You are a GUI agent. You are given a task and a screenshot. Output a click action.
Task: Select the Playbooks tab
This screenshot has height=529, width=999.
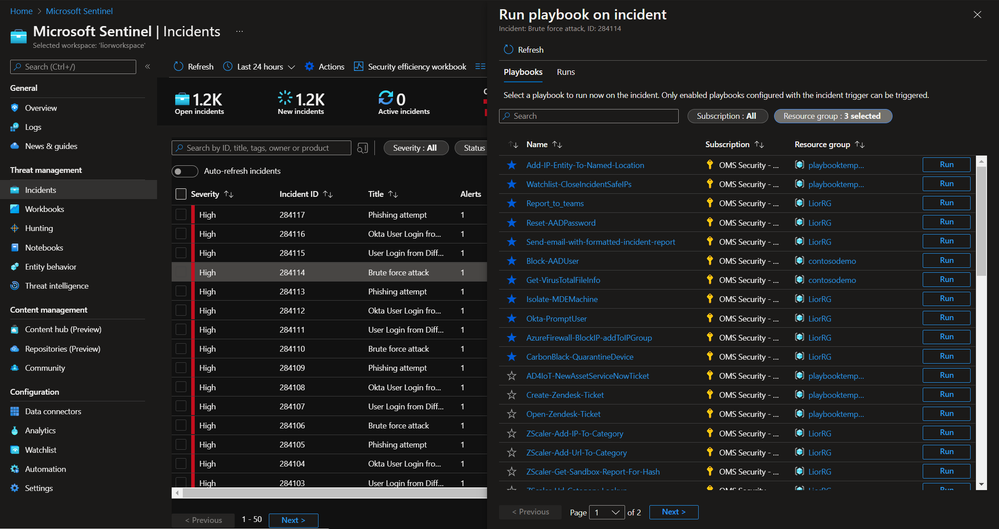click(x=523, y=72)
